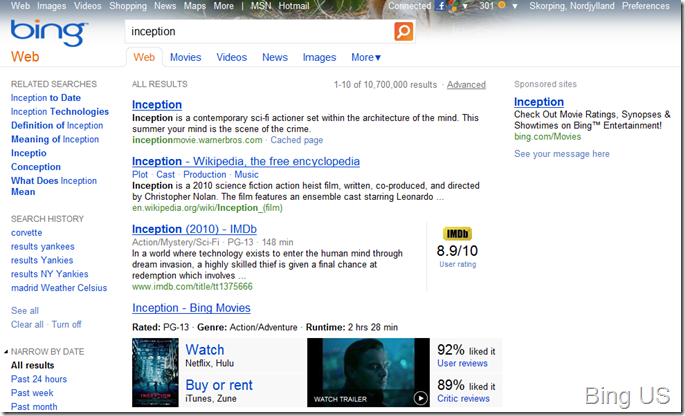Open Hotmail in the top bar
The height and width of the screenshot is (416, 685).
[x=294, y=6]
